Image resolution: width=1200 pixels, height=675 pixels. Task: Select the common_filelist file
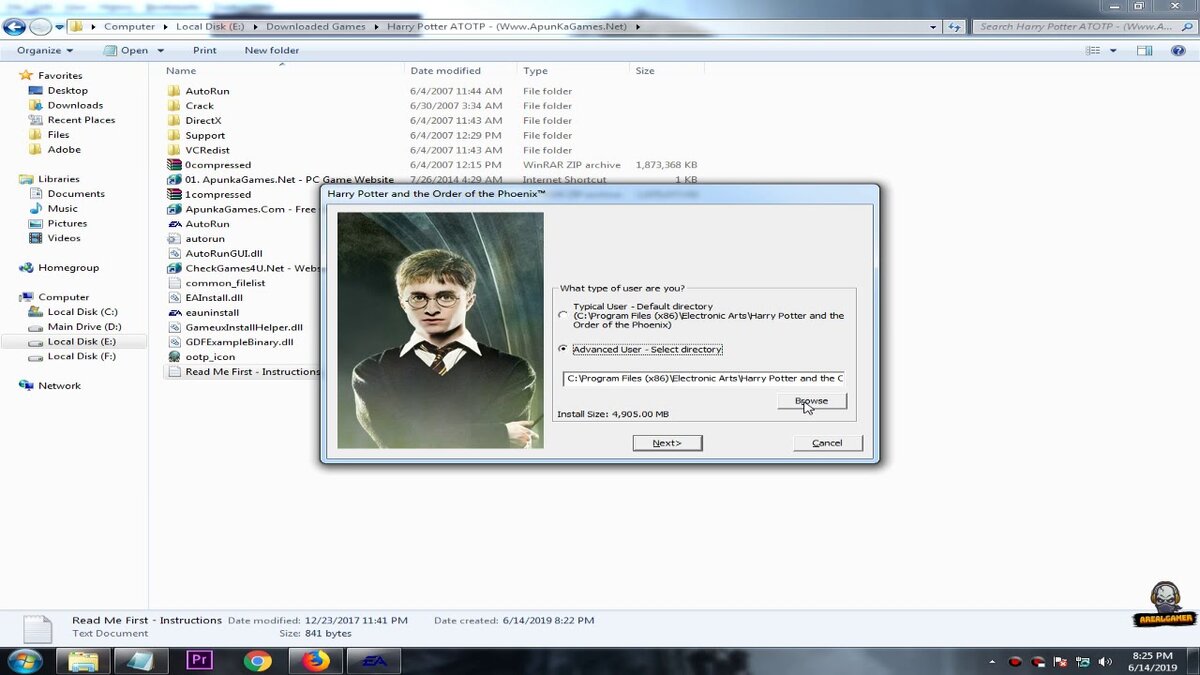point(225,283)
